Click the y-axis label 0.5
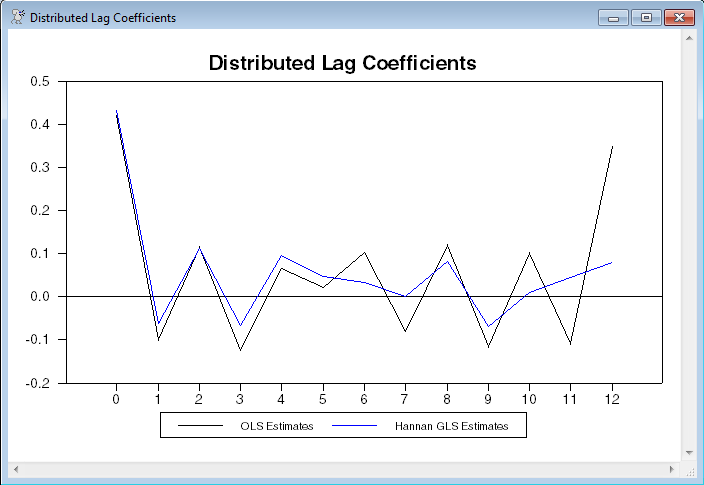The height and width of the screenshot is (485, 704). click(x=41, y=82)
